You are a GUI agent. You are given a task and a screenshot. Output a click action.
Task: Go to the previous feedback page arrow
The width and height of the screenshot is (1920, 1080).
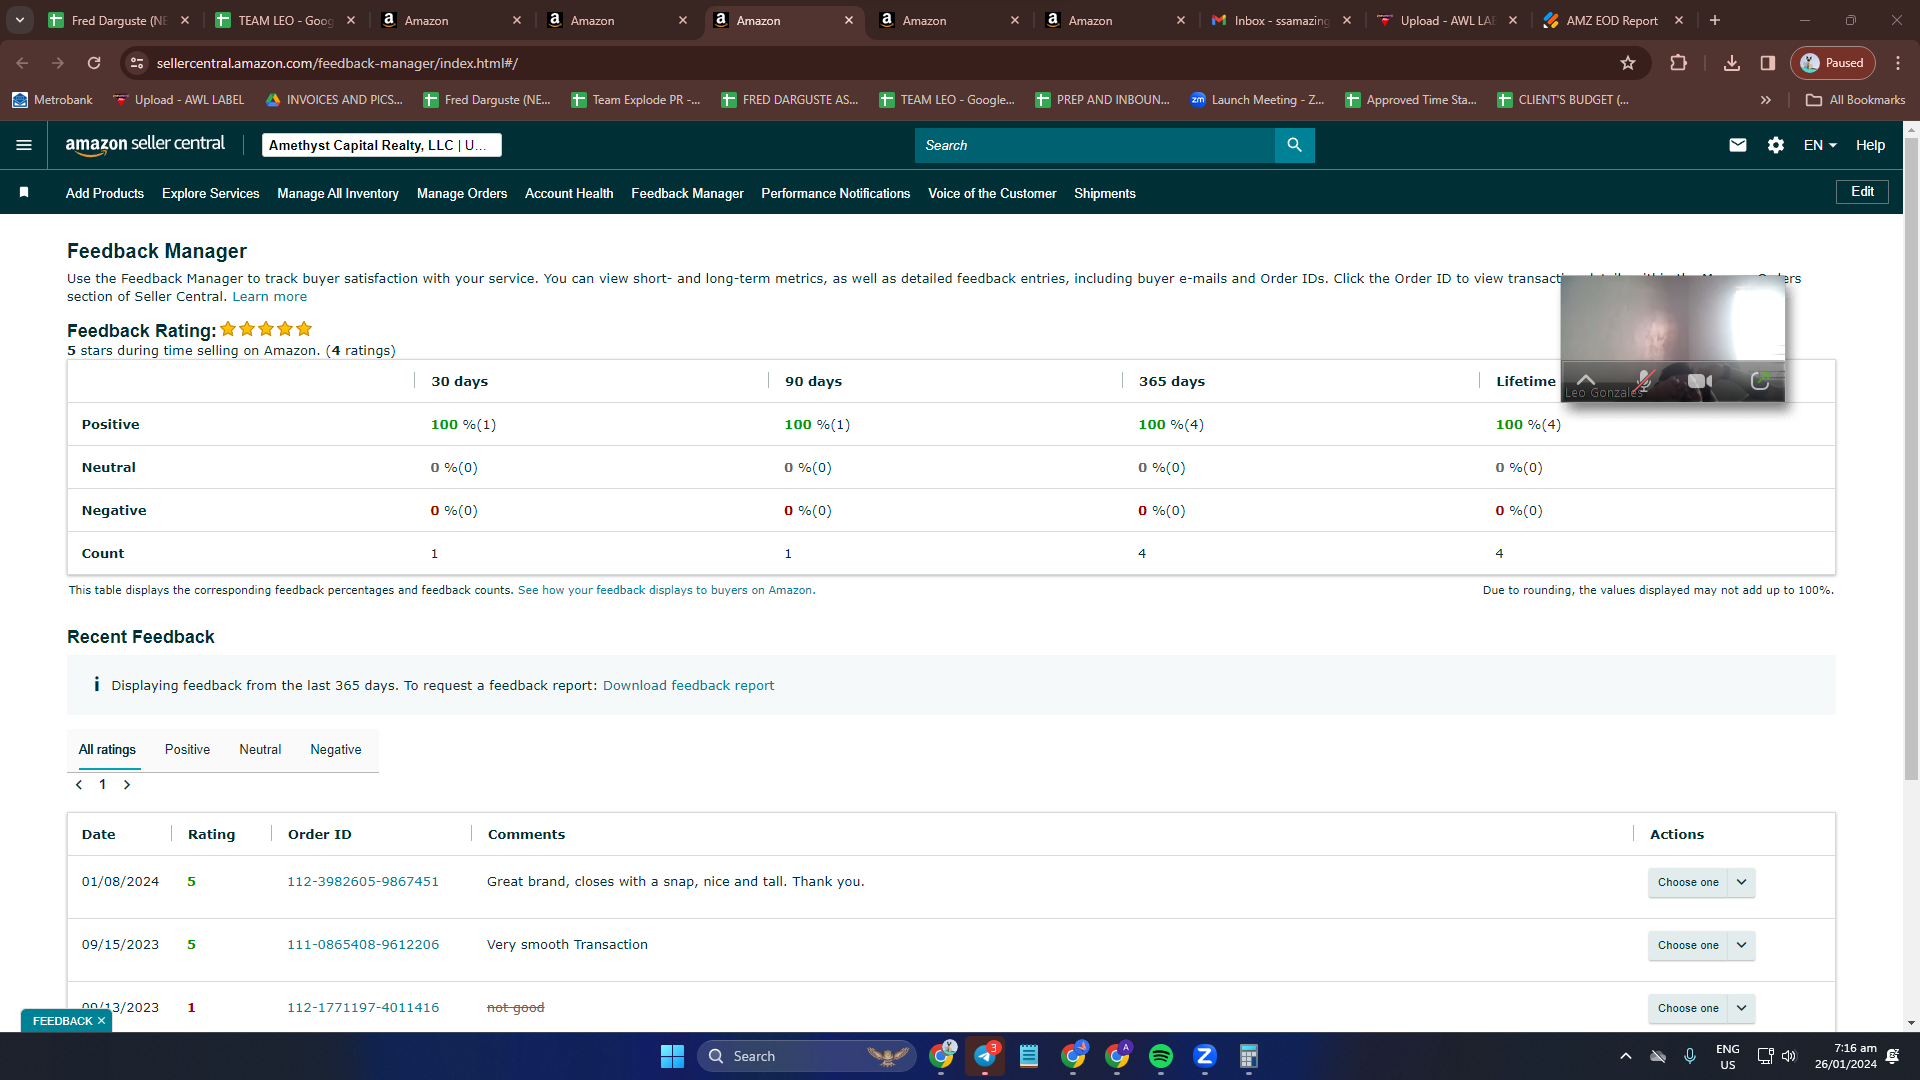[79, 785]
